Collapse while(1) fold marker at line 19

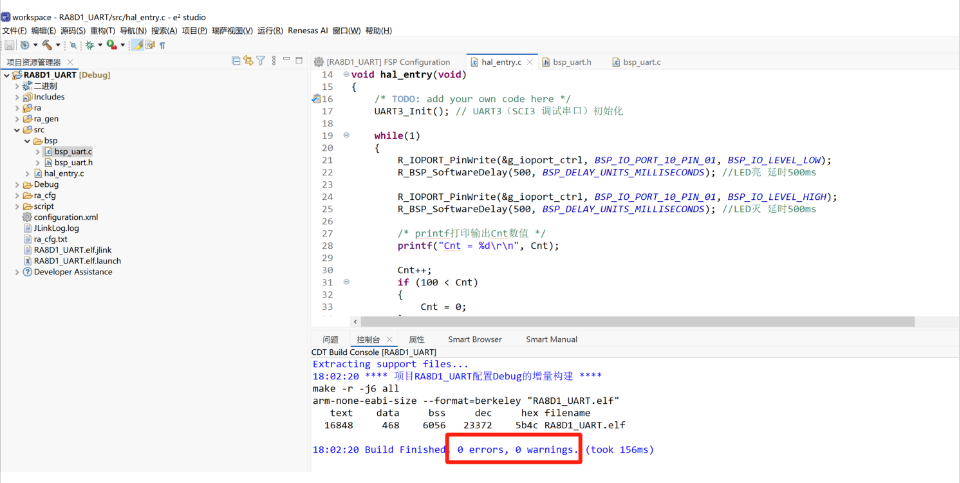347,135
